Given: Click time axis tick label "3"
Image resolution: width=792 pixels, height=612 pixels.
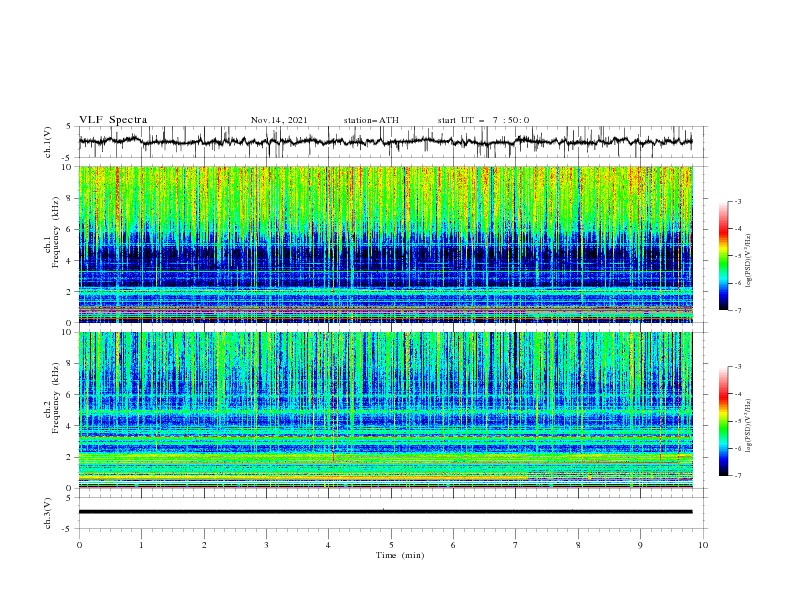Looking at the screenshot, I should tap(266, 545).
